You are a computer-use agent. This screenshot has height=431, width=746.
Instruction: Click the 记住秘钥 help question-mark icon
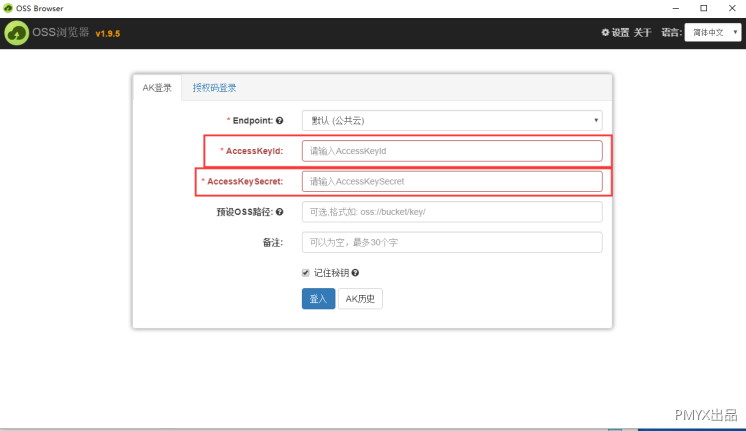click(x=355, y=273)
